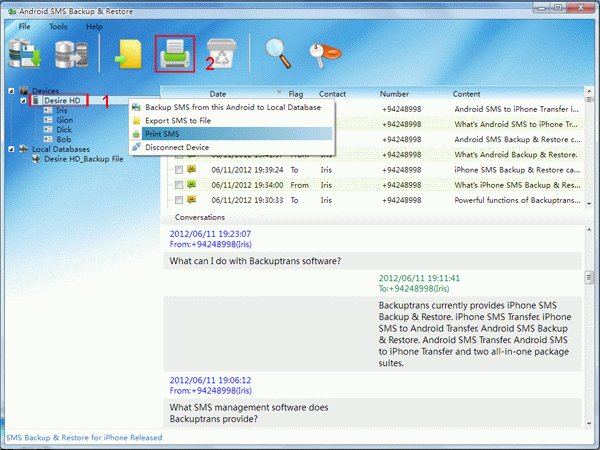Open the File menu
This screenshot has height=450, width=600.
pos(24,26)
